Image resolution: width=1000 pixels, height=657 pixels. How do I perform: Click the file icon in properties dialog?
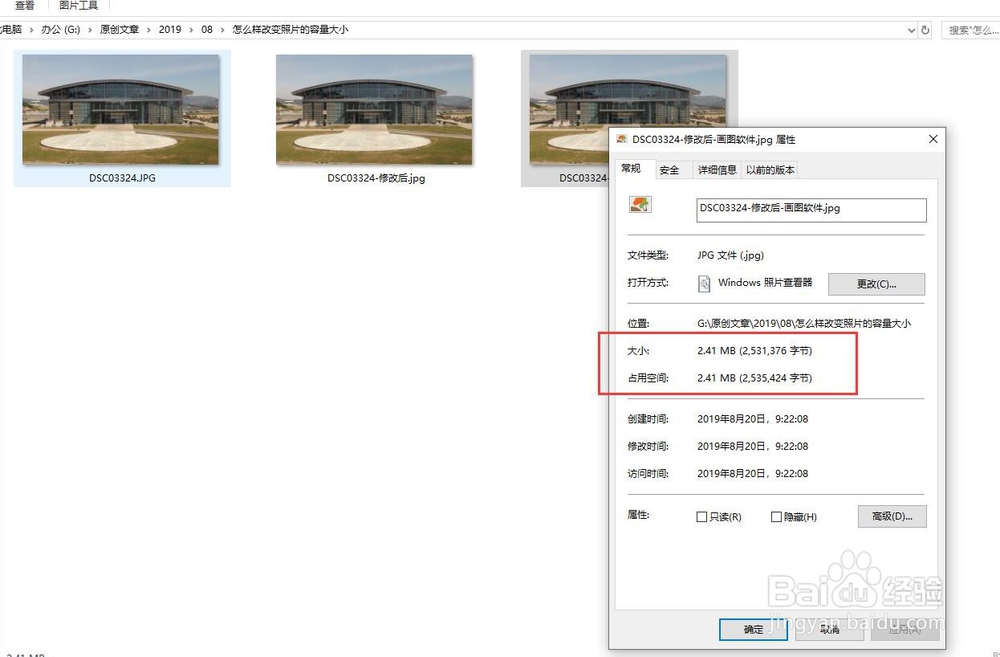click(640, 205)
